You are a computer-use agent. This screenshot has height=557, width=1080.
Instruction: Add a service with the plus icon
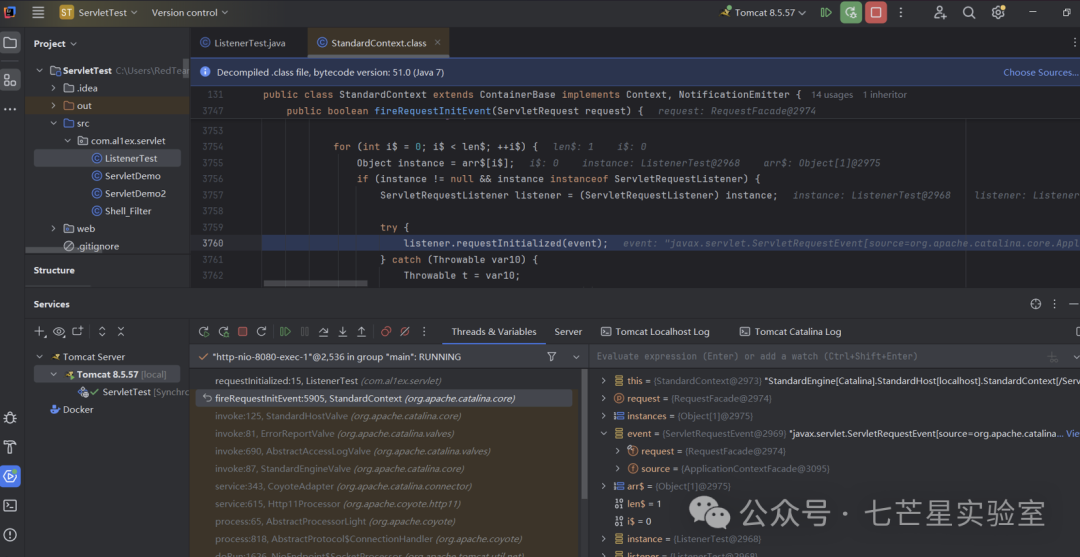click(x=39, y=331)
